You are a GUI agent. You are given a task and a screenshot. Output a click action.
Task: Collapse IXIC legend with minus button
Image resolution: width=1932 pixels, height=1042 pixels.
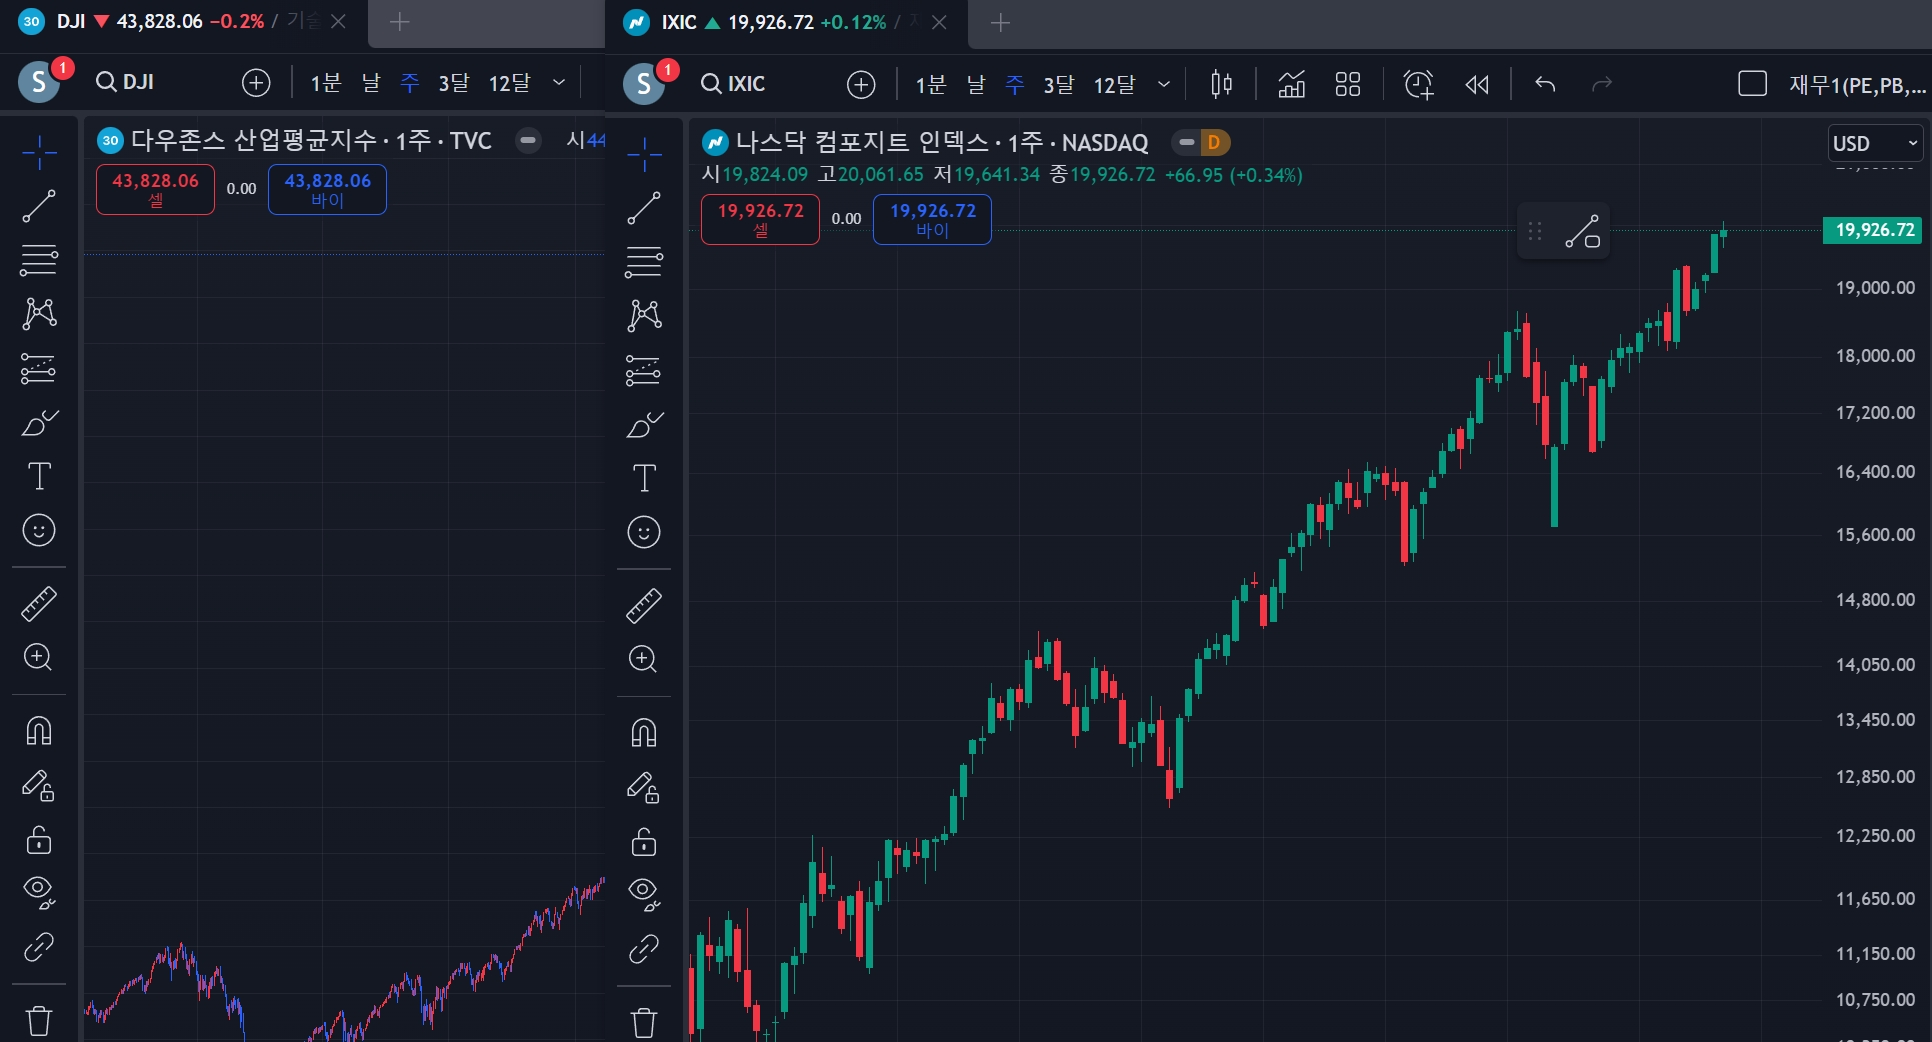(1187, 142)
